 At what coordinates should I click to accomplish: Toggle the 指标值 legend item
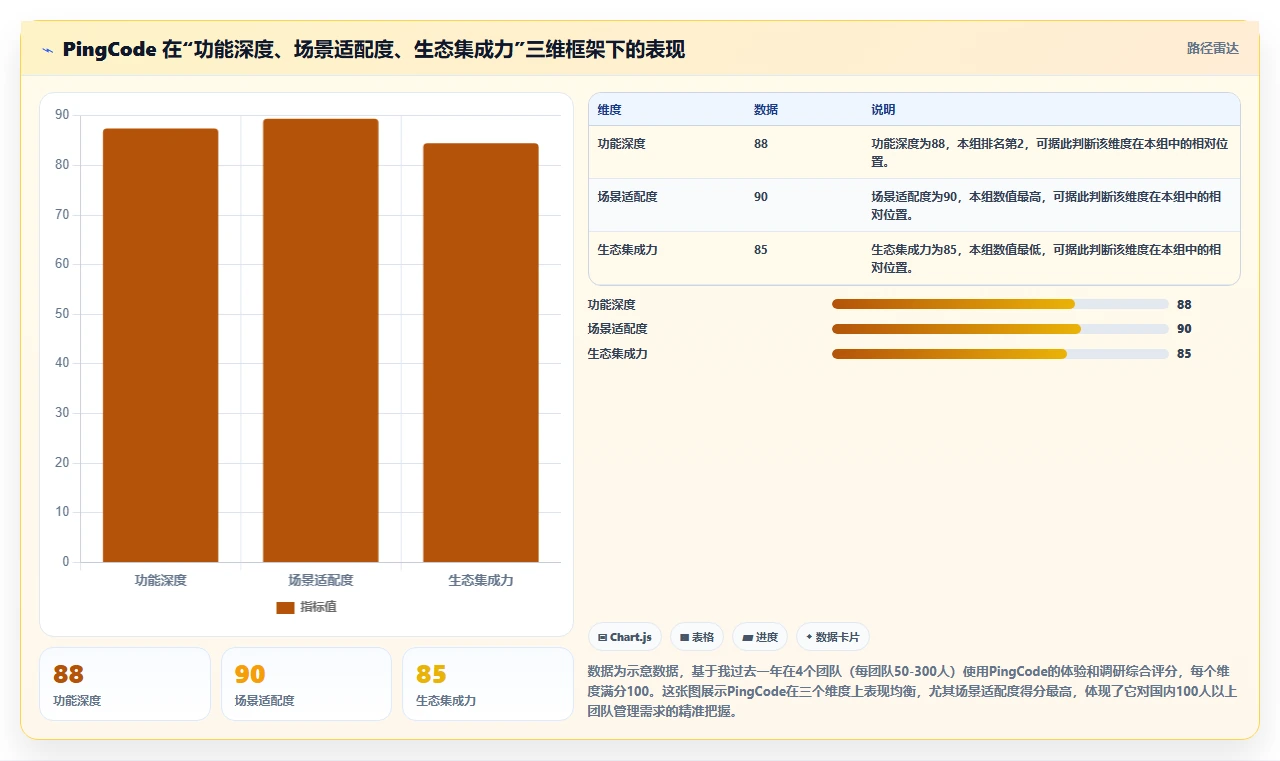click(x=306, y=607)
